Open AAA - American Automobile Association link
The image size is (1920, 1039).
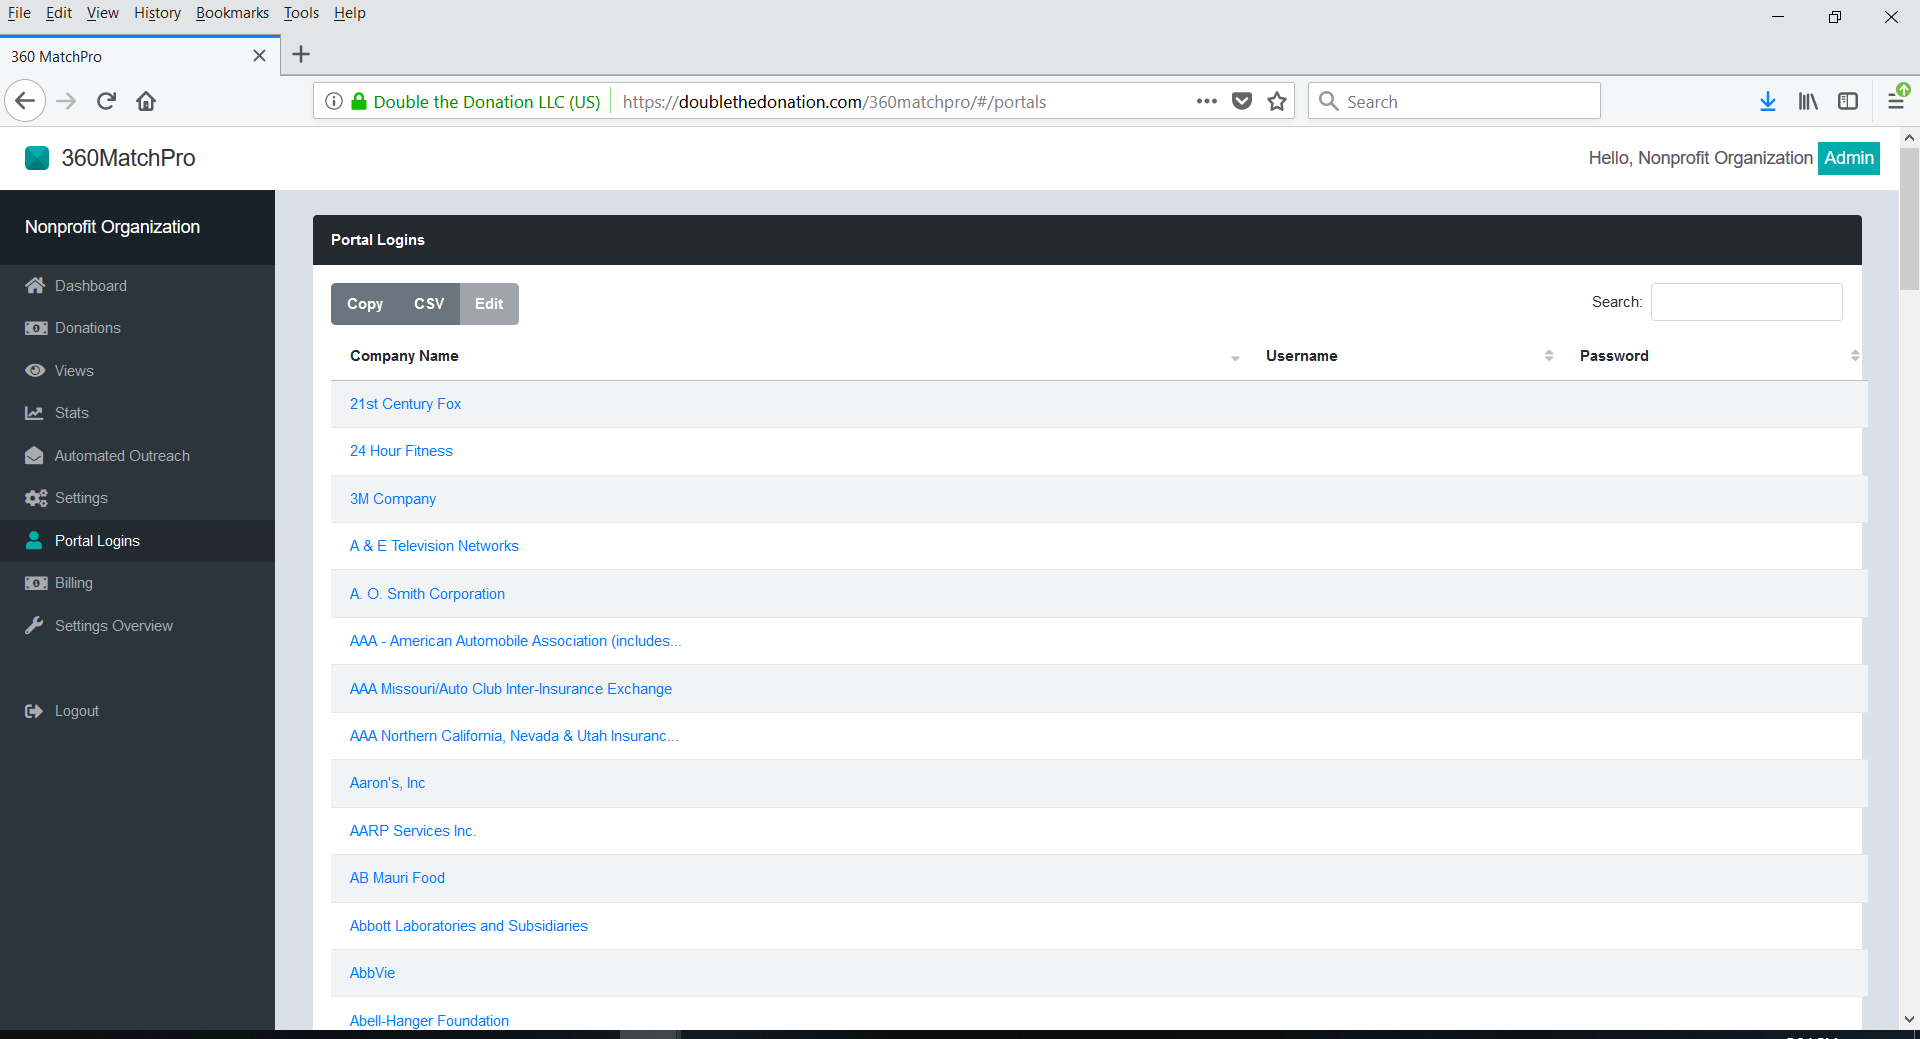pyautogui.click(x=515, y=641)
